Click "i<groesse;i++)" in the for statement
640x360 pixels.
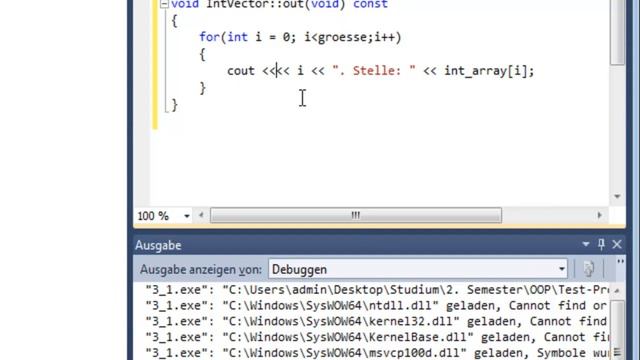click(353, 37)
